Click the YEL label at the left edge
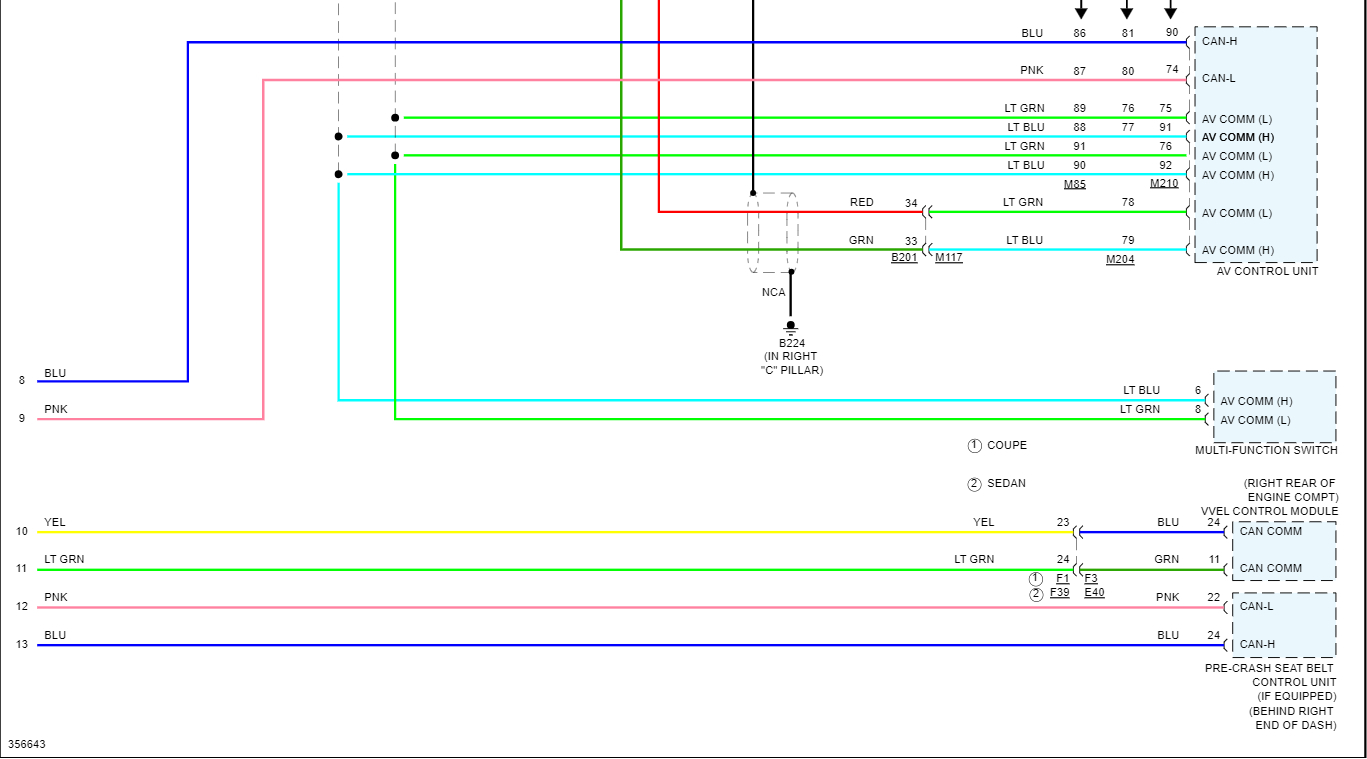Image resolution: width=1367 pixels, height=759 pixels. (54, 523)
